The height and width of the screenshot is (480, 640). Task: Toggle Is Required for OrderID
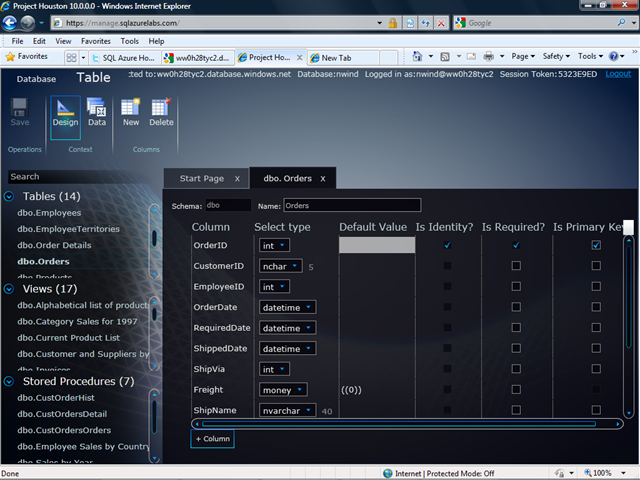516,245
